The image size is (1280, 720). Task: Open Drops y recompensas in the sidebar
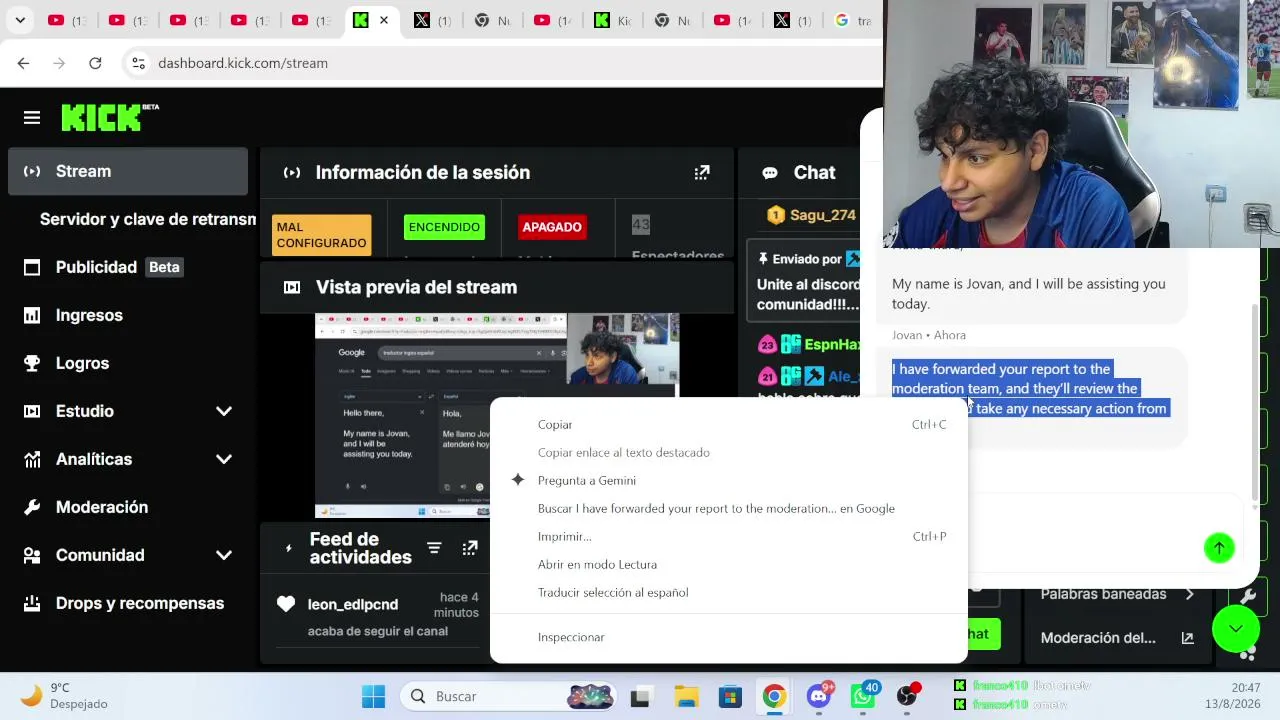tap(128, 603)
